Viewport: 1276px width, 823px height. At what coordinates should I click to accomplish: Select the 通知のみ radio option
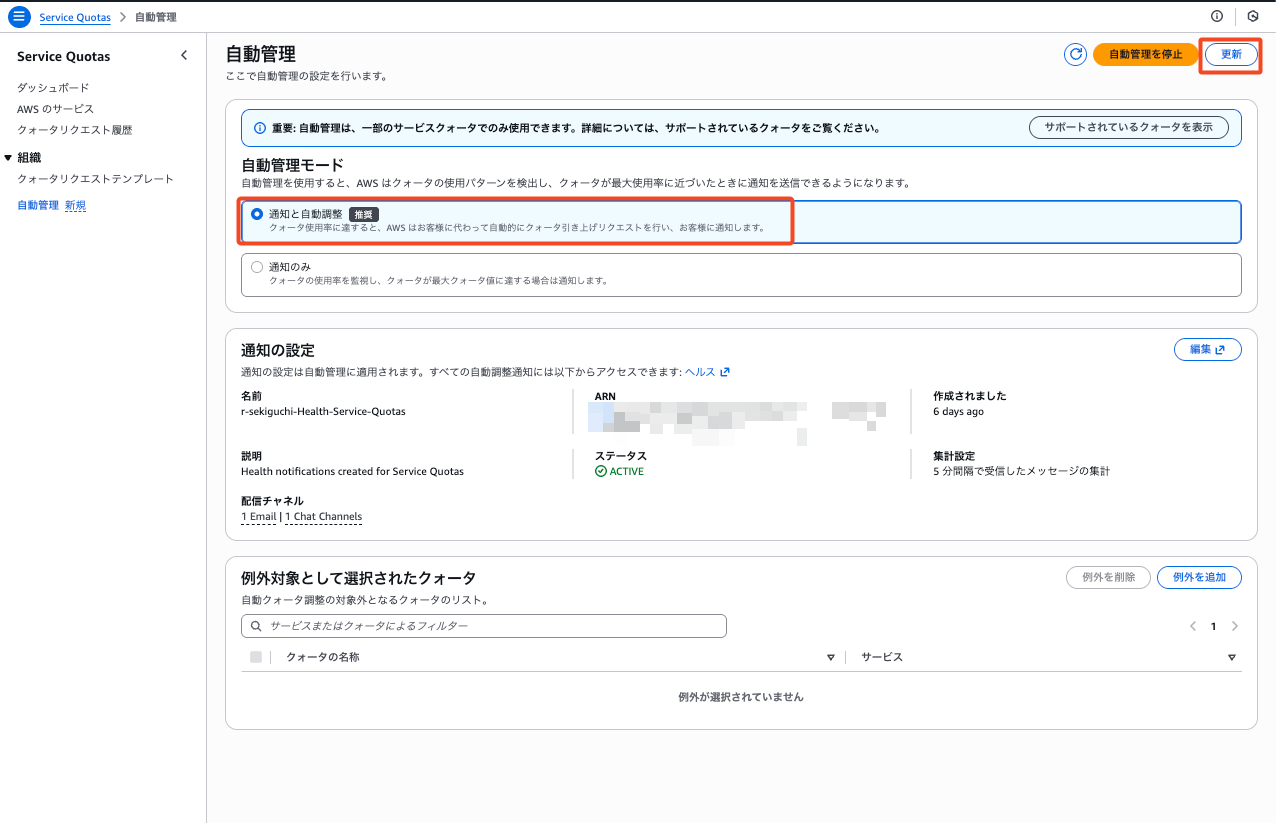point(258,267)
